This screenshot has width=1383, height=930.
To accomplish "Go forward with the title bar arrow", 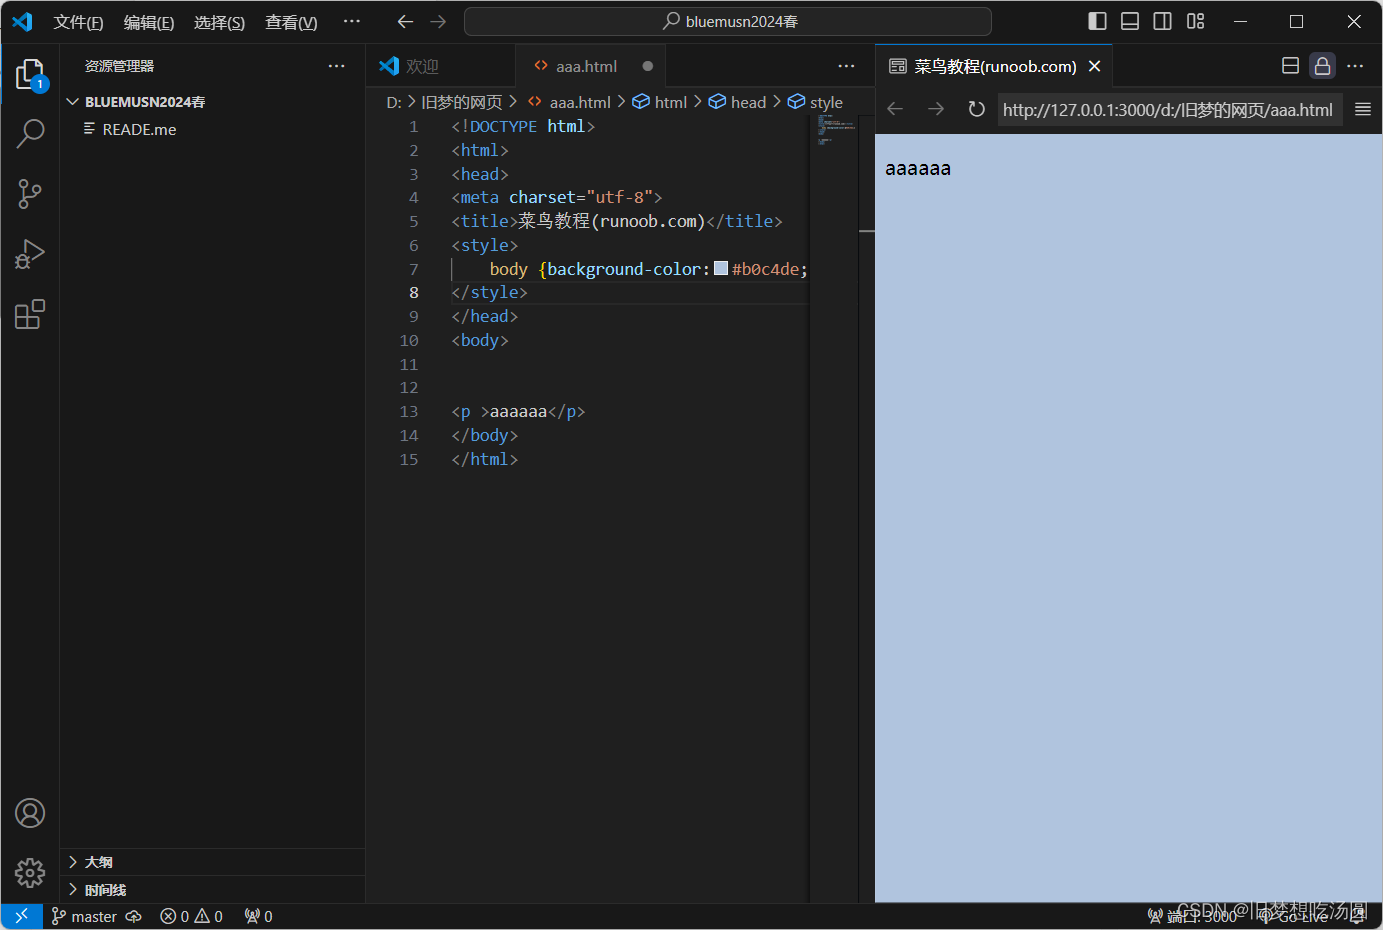I will (438, 21).
